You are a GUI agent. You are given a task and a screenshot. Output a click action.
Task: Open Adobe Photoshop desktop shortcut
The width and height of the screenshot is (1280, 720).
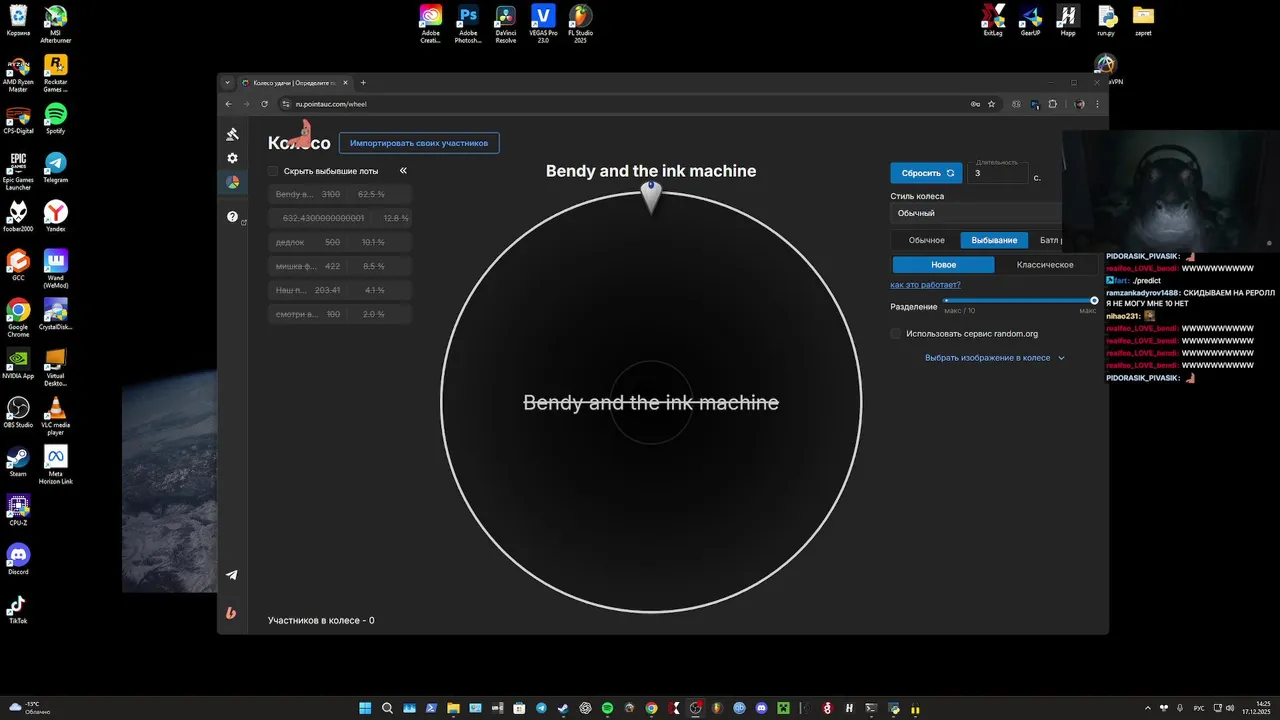coord(468,24)
